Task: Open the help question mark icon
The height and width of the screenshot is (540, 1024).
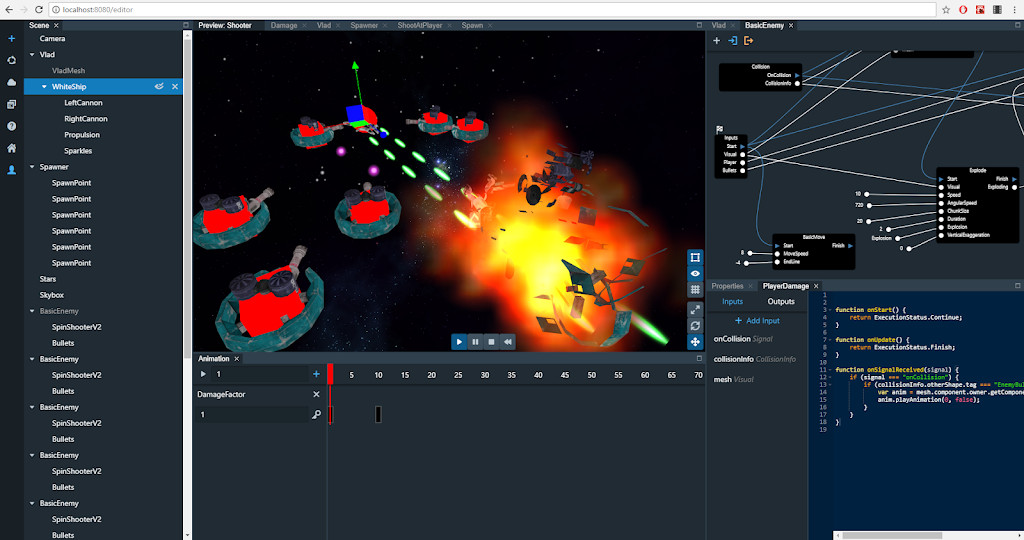Action: 11,126
